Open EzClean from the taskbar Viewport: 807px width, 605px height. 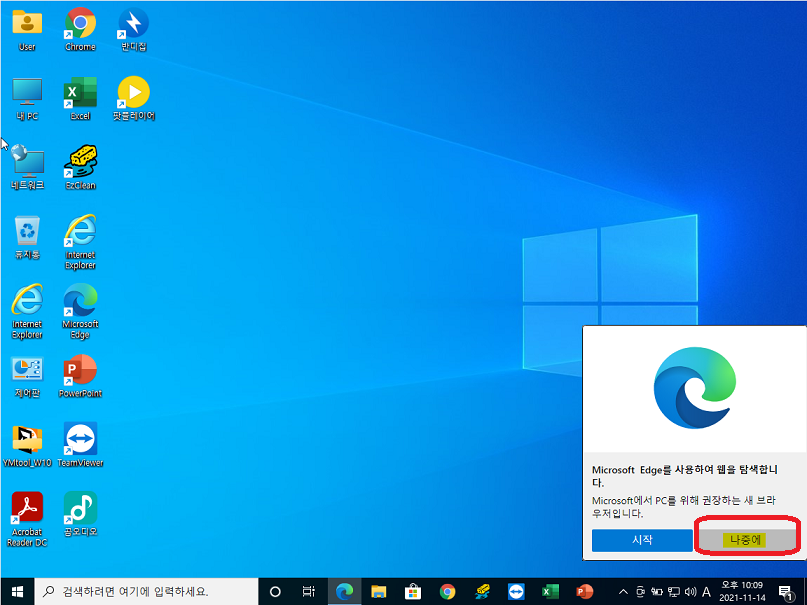[x=482, y=592]
